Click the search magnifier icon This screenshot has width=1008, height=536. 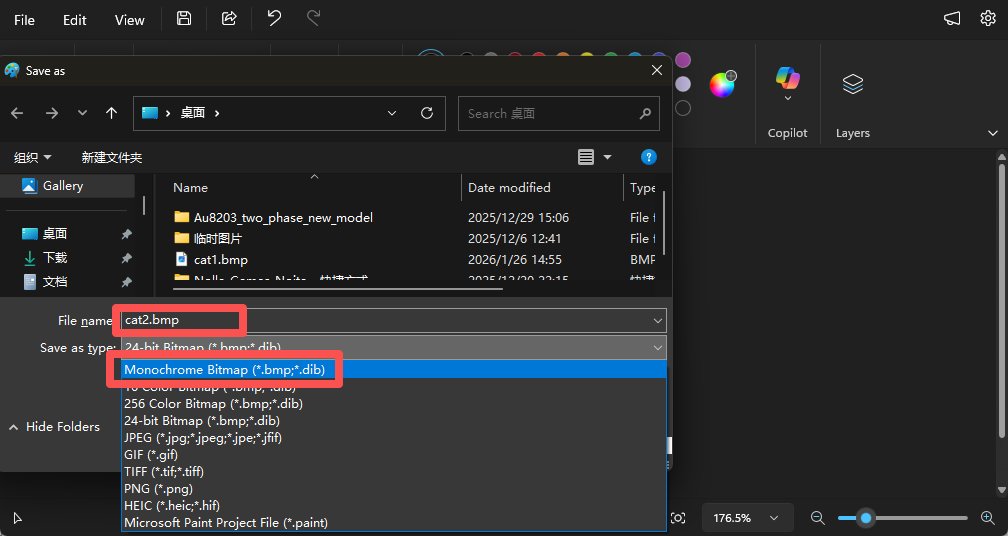[x=645, y=114]
